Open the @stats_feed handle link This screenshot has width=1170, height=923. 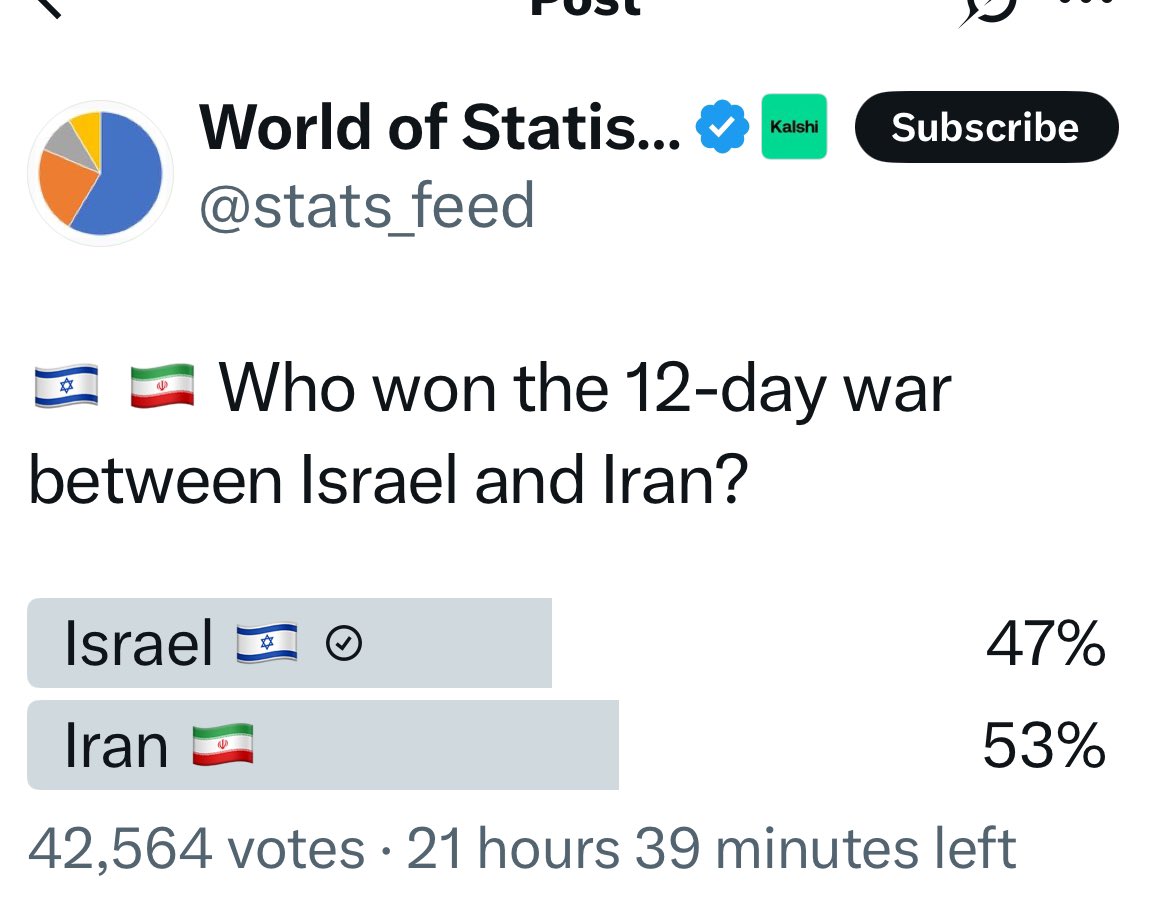367,205
